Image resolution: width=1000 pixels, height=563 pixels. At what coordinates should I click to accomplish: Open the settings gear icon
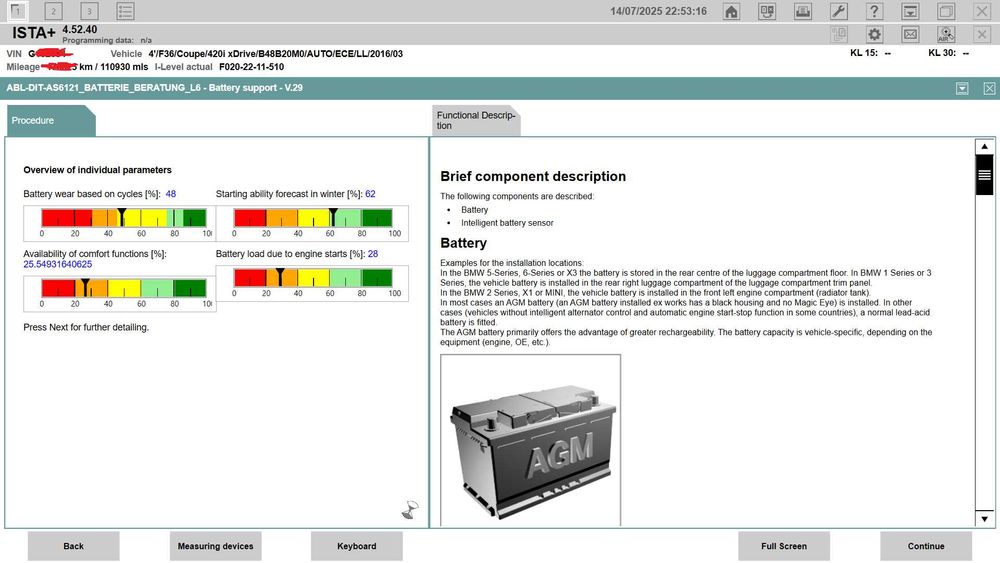coord(874,34)
